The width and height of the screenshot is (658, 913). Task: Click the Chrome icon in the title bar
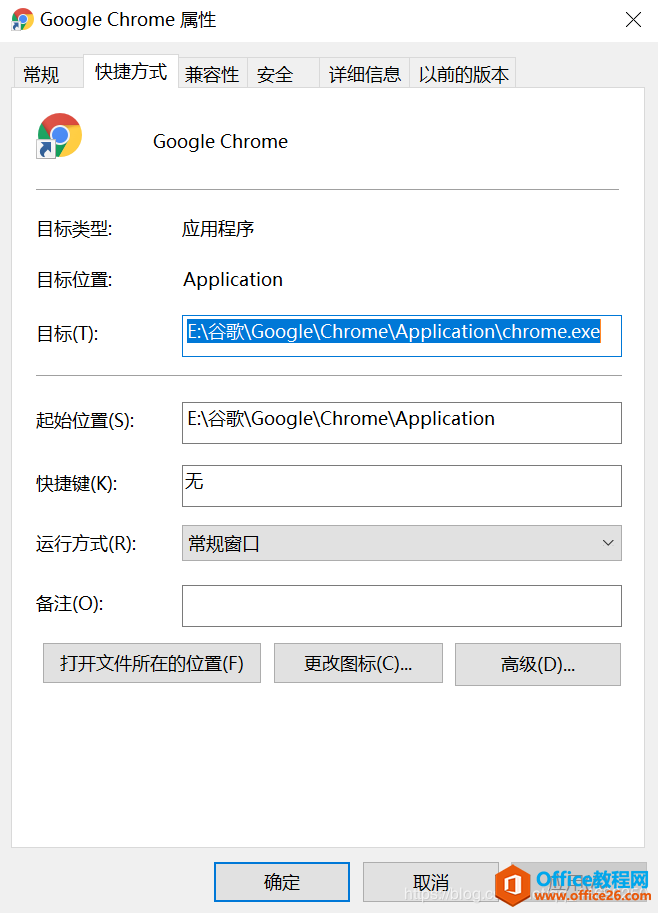22,19
